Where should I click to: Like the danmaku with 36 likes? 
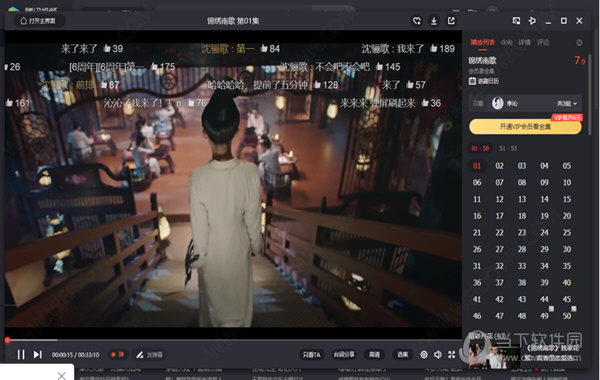425,103
